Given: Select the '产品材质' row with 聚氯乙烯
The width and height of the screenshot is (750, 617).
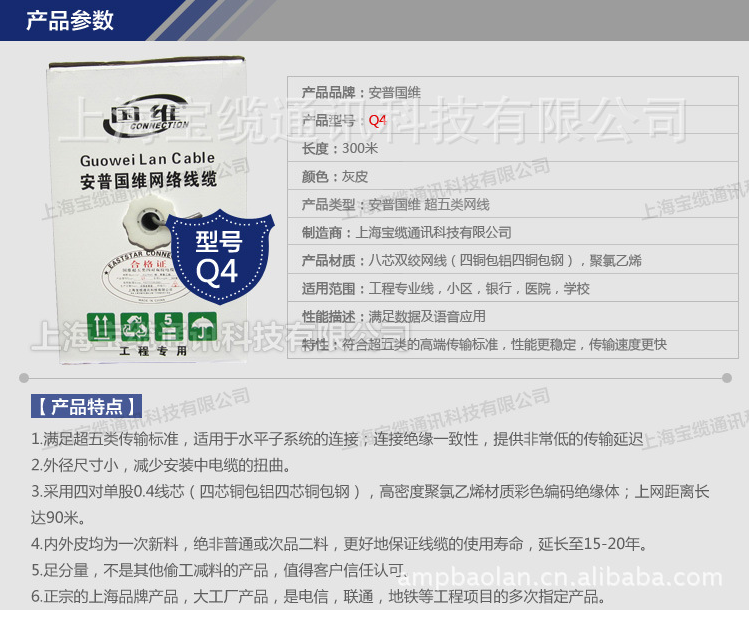Looking at the screenshot, I should coord(513,260).
